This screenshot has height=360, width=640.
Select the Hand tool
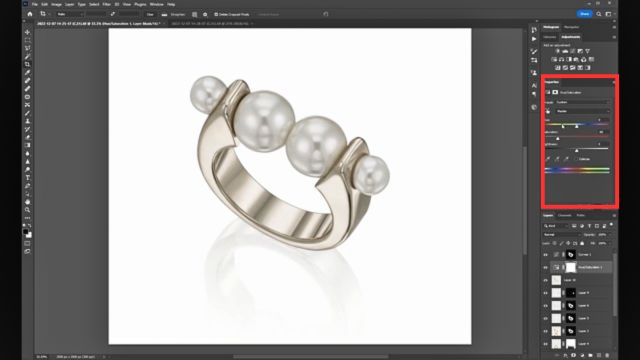(x=27, y=202)
